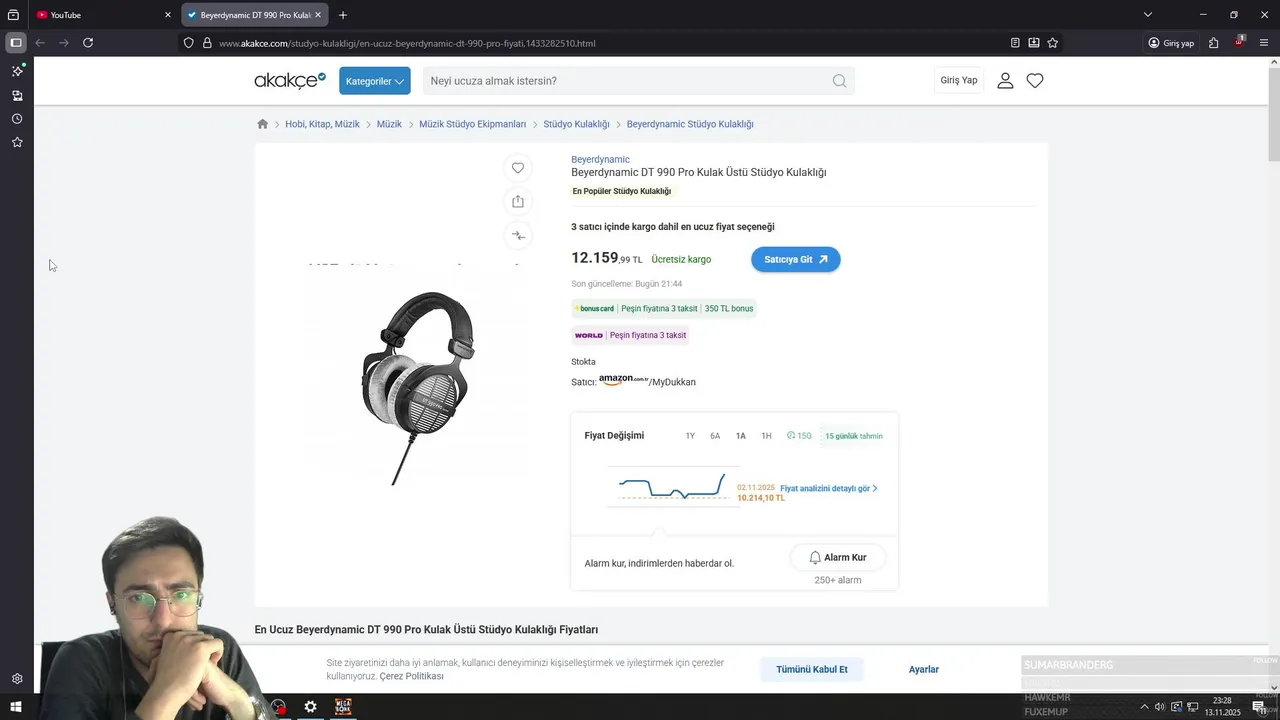
Task: Click tracking protection shield icon
Action: pos(188,43)
